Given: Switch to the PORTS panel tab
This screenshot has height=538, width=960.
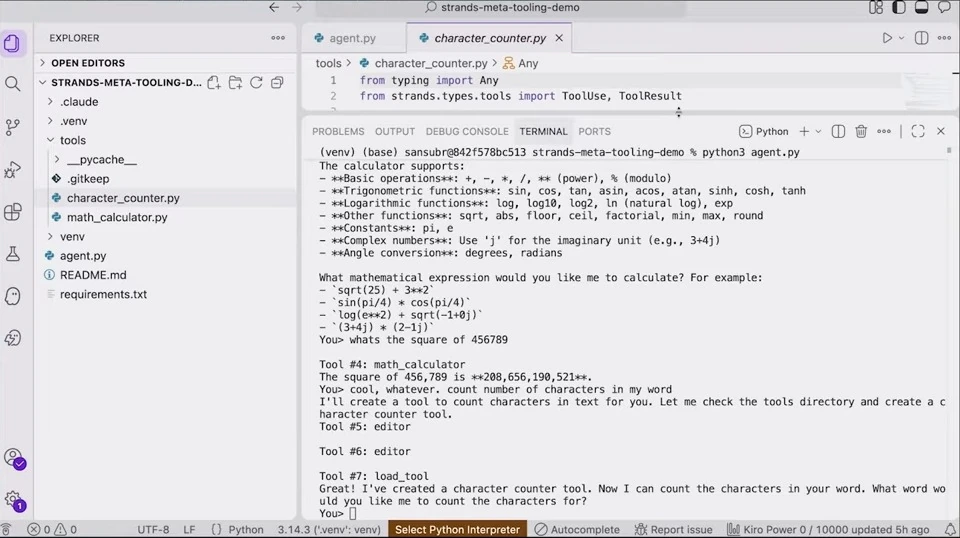Looking at the screenshot, I should click(594, 132).
